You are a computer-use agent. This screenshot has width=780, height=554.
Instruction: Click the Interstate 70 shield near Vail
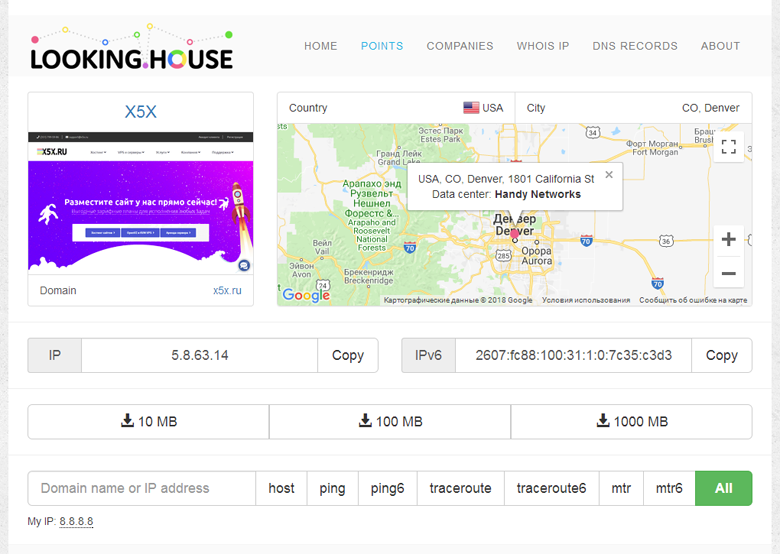(x=409, y=247)
